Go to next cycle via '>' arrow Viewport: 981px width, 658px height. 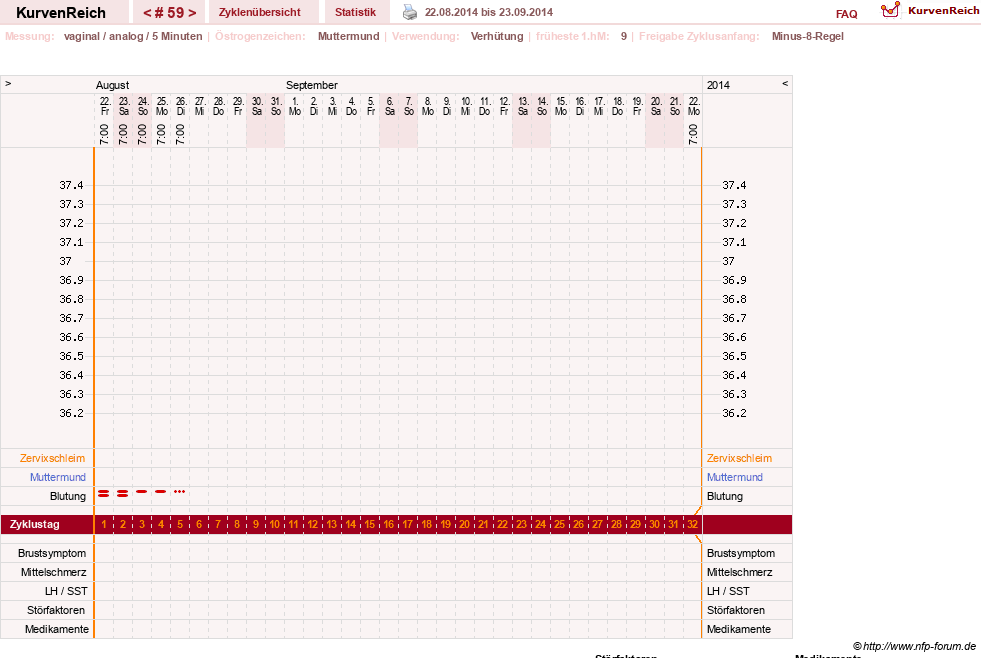click(x=193, y=13)
